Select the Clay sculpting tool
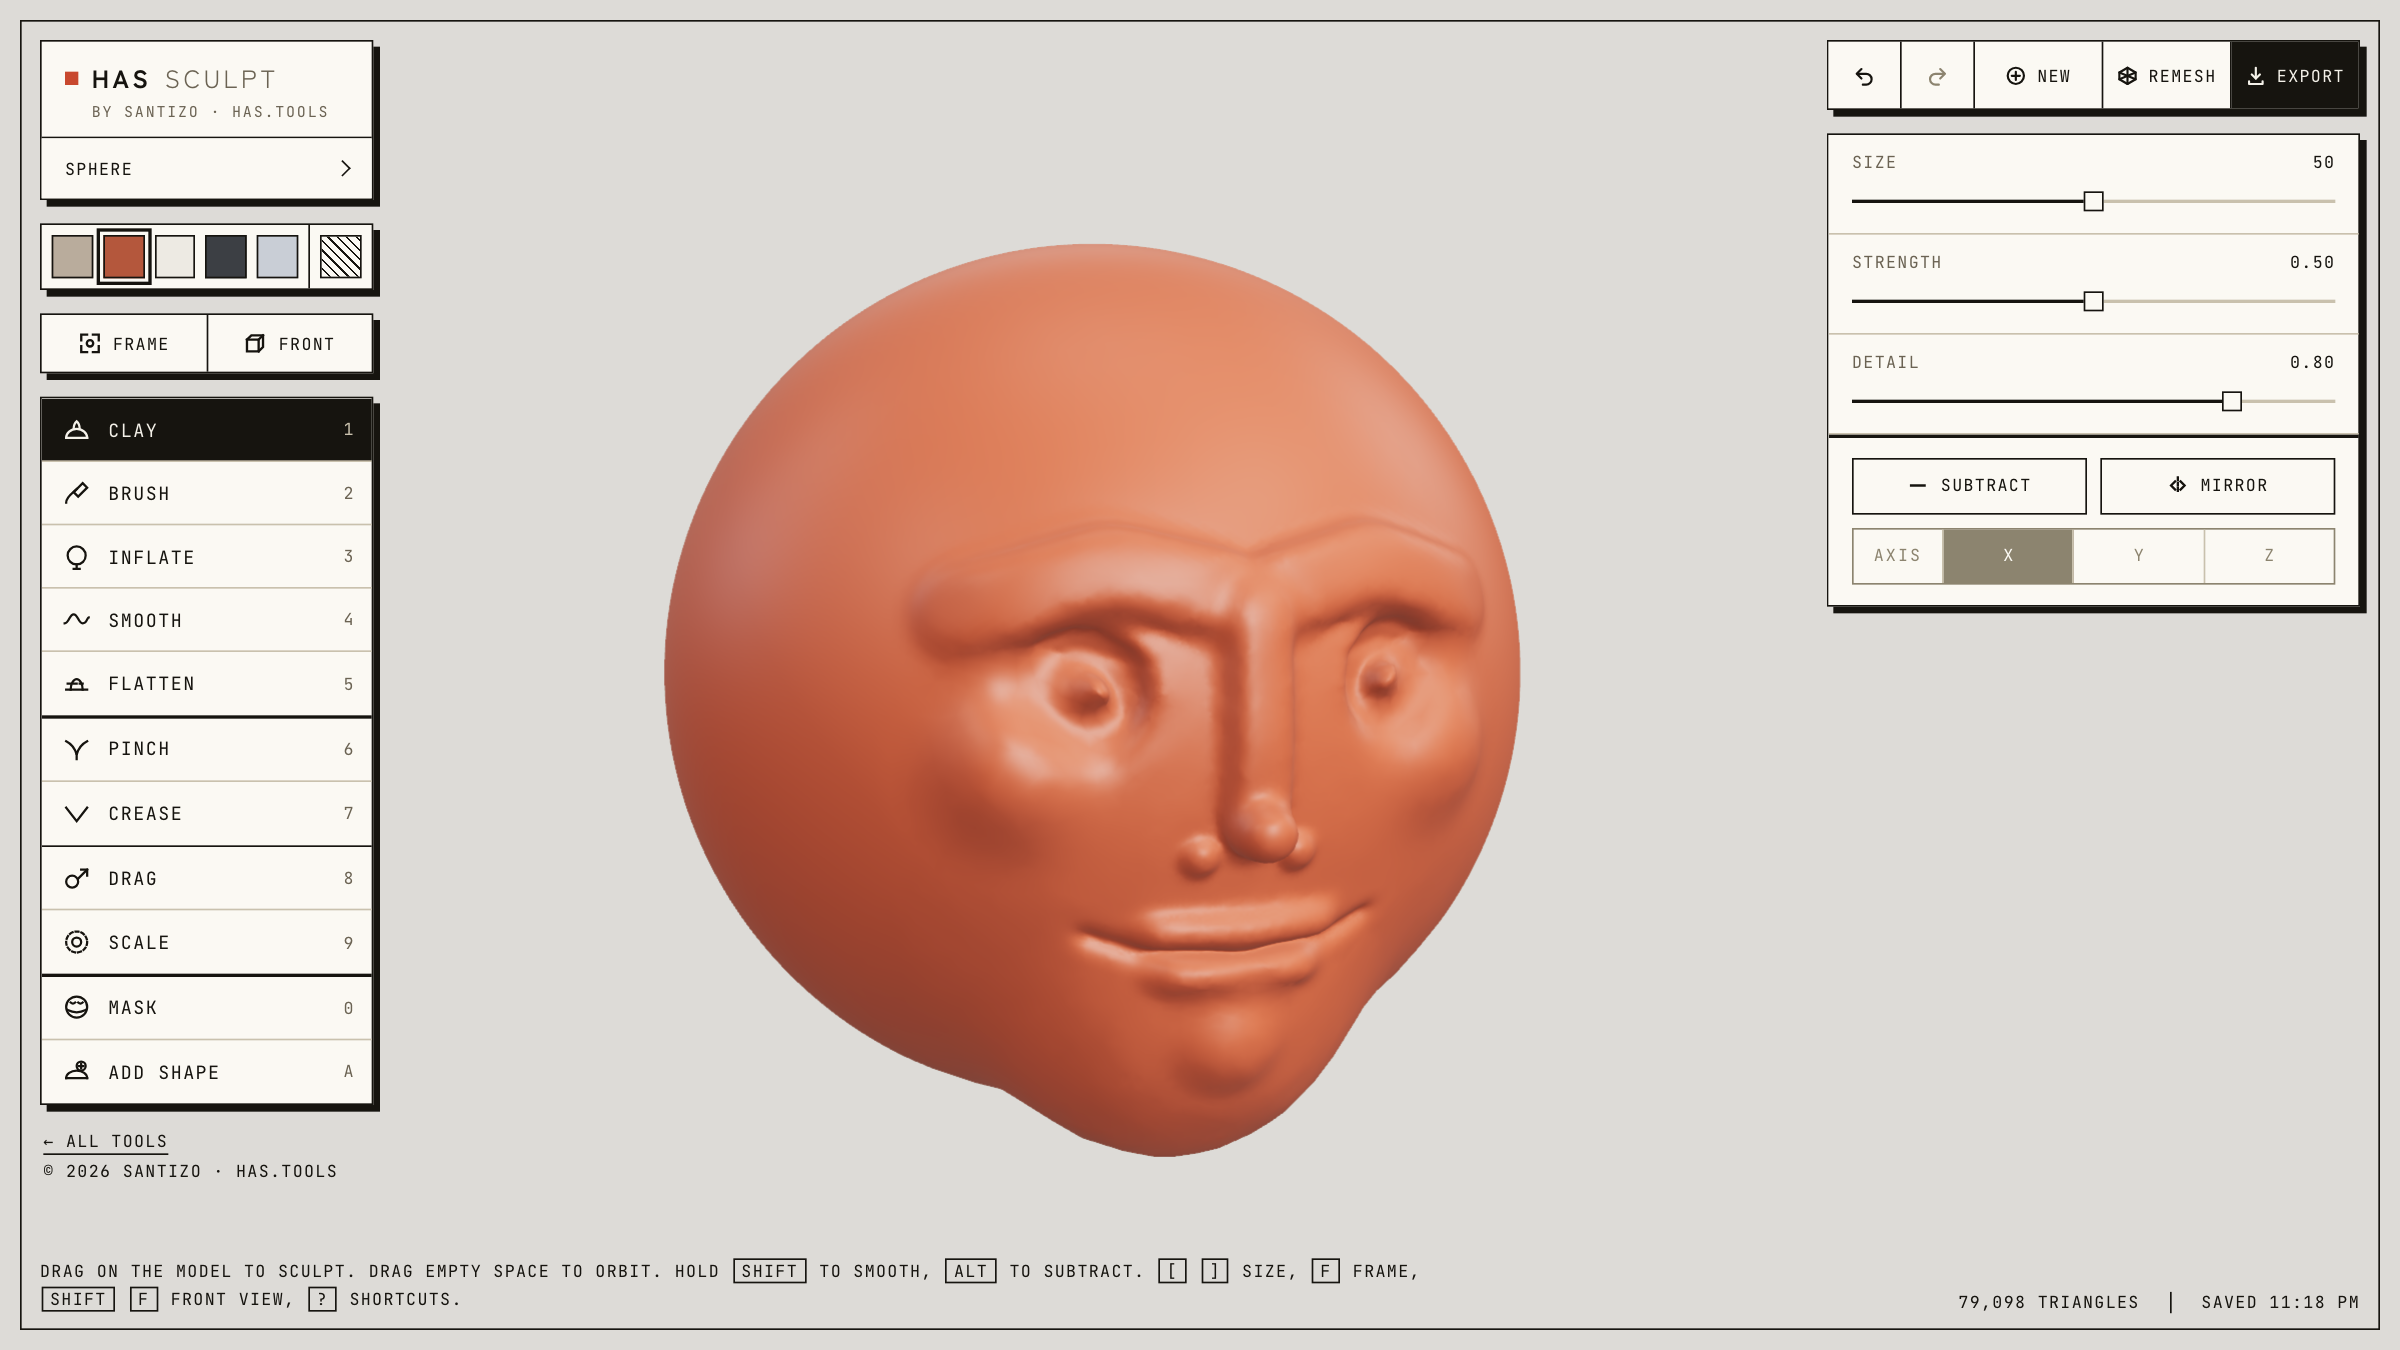2400x1350 pixels. pos(206,430)
